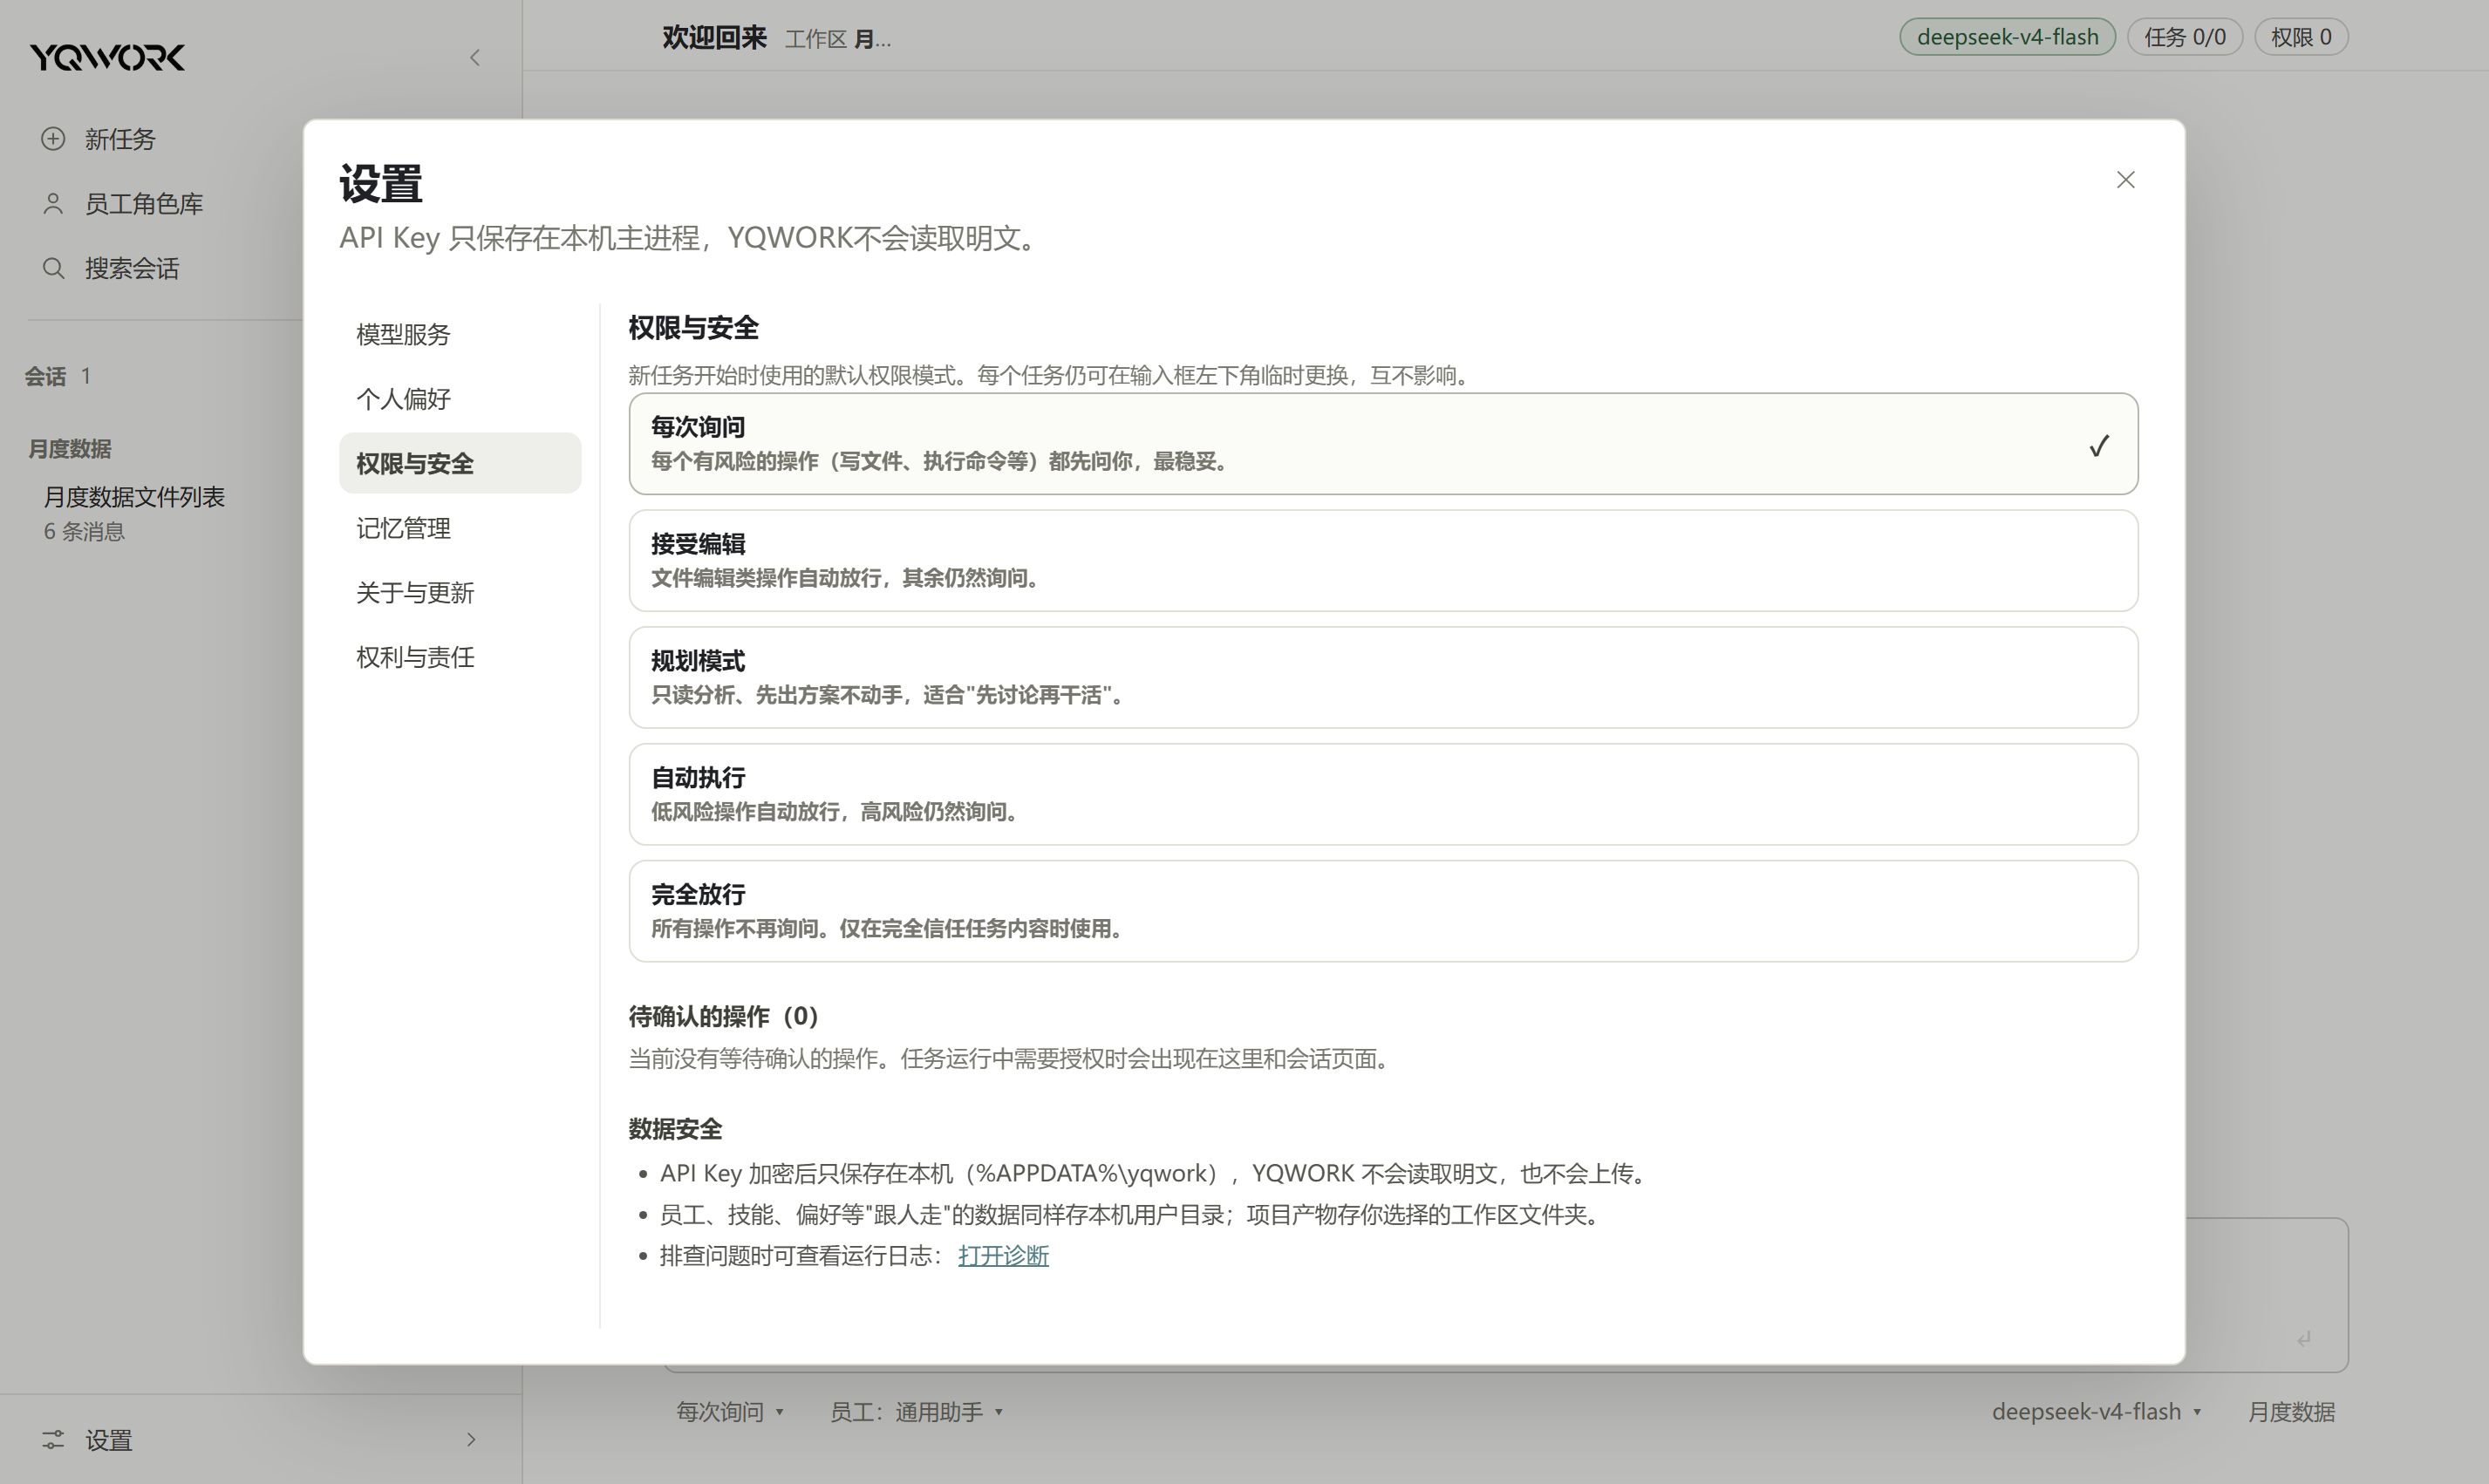Click the 月度数据 workspace label at bottom right
This screenshot has height=1484, width=2489.
click(x=2291, y=1411)
